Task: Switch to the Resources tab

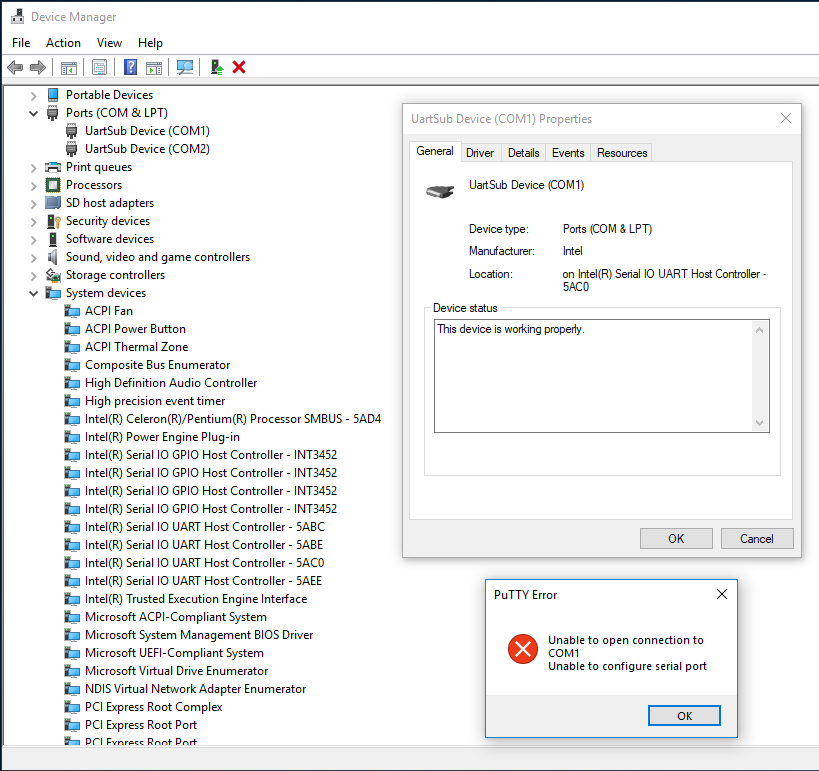Action: point(622,153)
